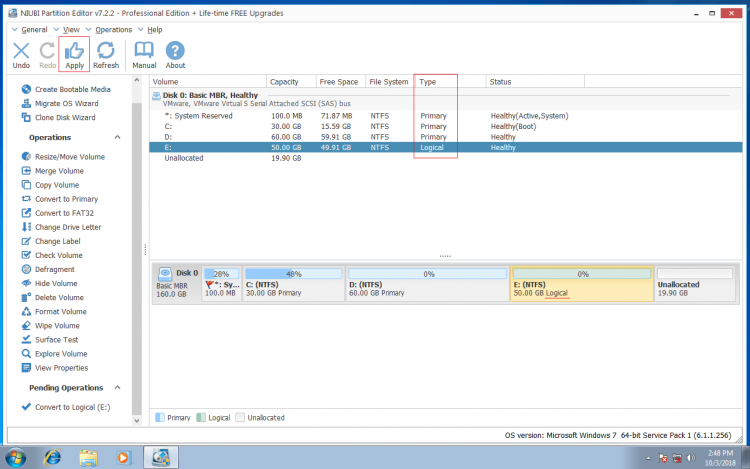
Task: Select the System Reserved volume row
Action: [x=446, y=116]
